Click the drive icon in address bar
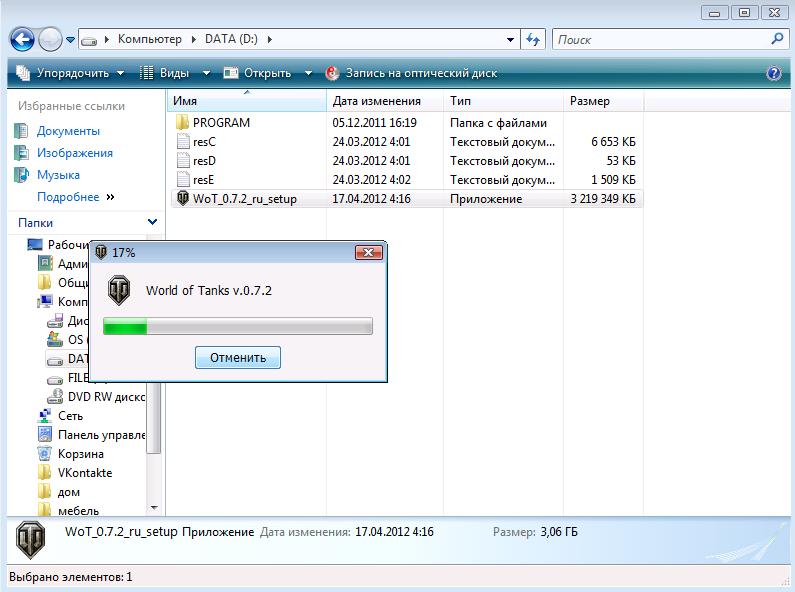 (89, 40)
